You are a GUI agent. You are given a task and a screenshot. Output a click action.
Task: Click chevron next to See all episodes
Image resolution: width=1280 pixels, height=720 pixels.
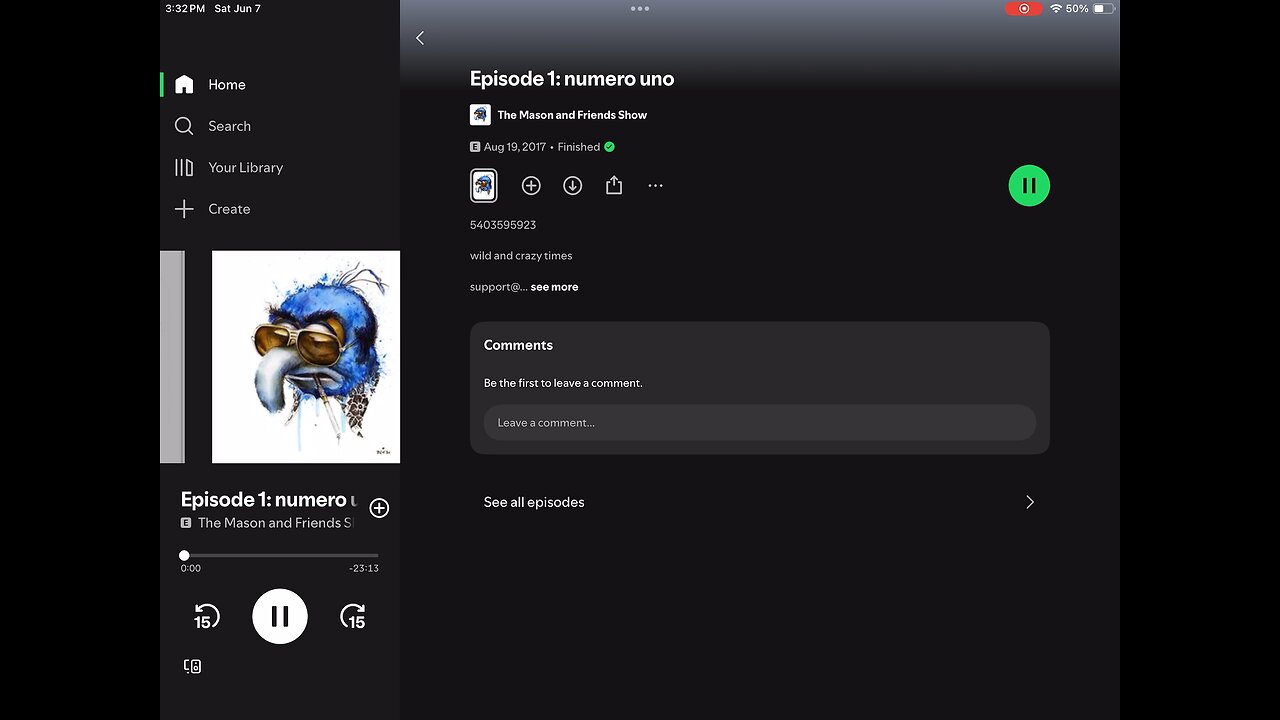pos(1030,502)
